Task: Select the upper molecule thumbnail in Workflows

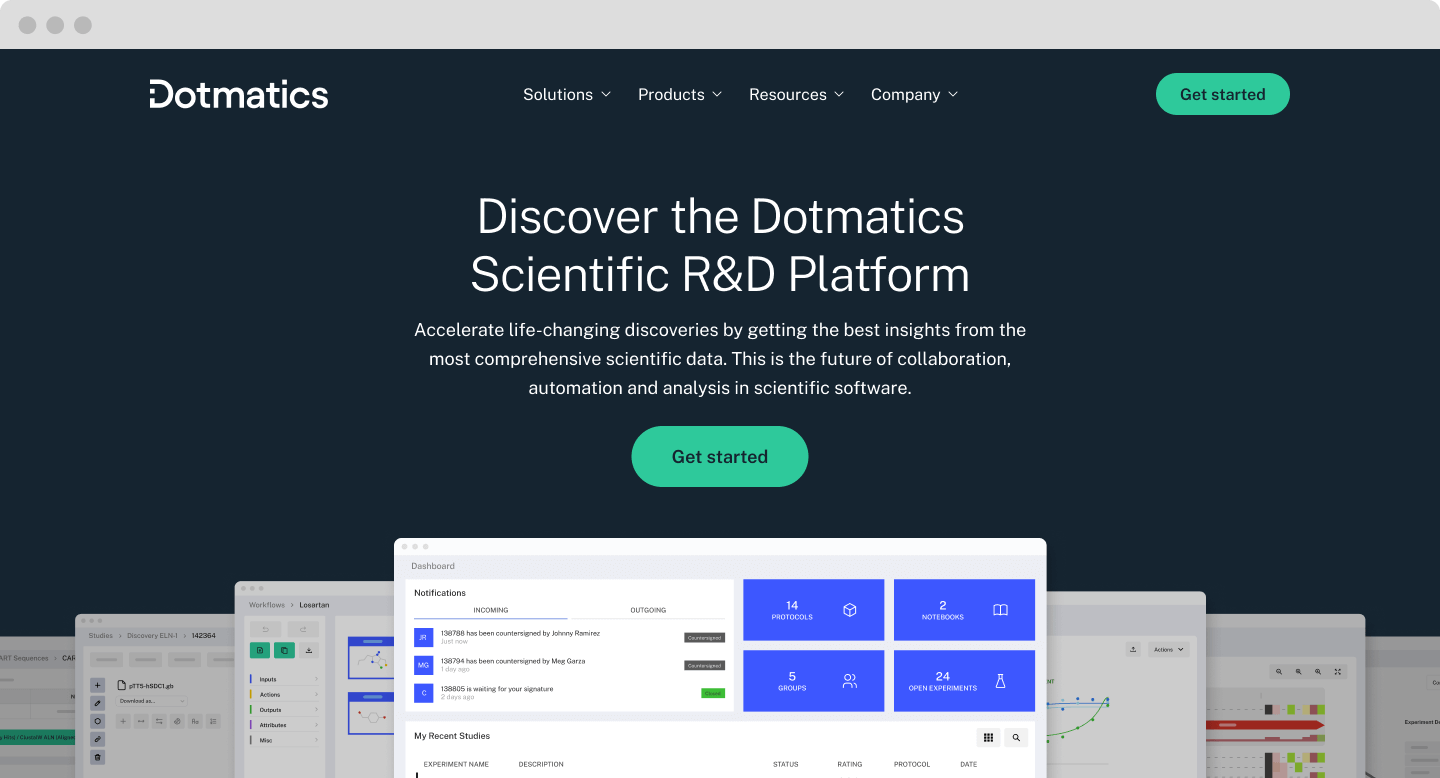Action: click(373, 658)
